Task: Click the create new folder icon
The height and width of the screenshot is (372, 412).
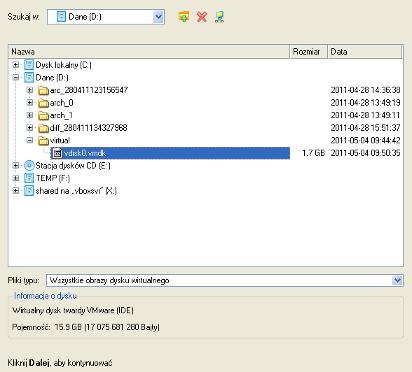Action: point(184,16)
